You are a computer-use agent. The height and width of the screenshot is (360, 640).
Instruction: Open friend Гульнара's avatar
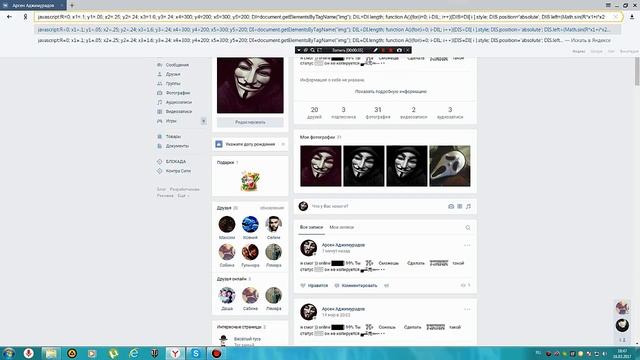tap(250, 252)
